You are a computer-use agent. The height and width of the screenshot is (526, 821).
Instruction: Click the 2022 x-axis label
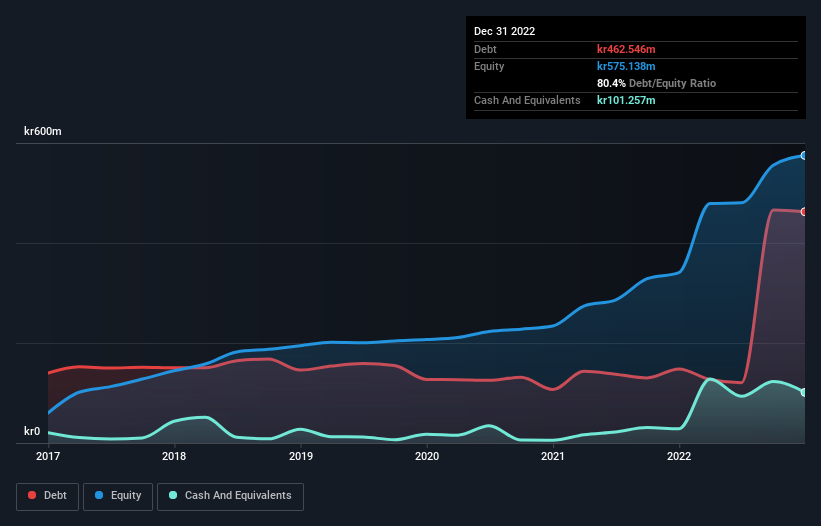pos(679,456)
